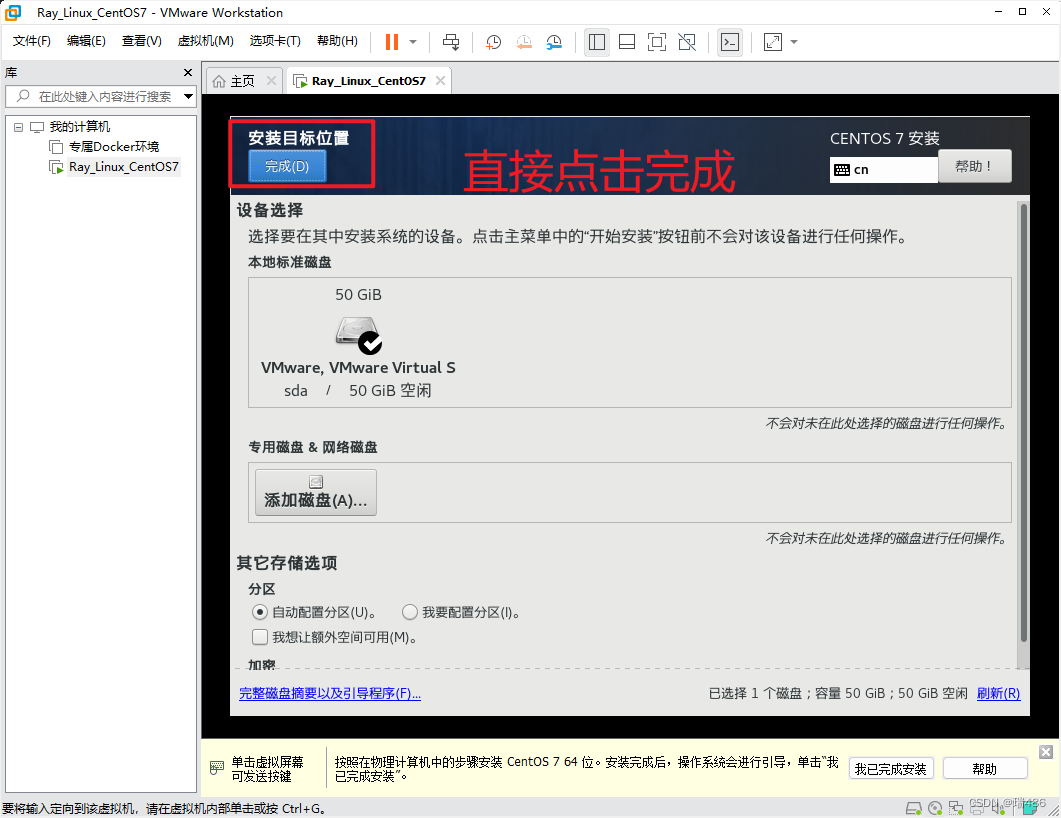Viewport: 1061px width, 818px height.
Task: Open 完整磁盘摘要以及引导程序(F)... link
Action: pos(330,694)
